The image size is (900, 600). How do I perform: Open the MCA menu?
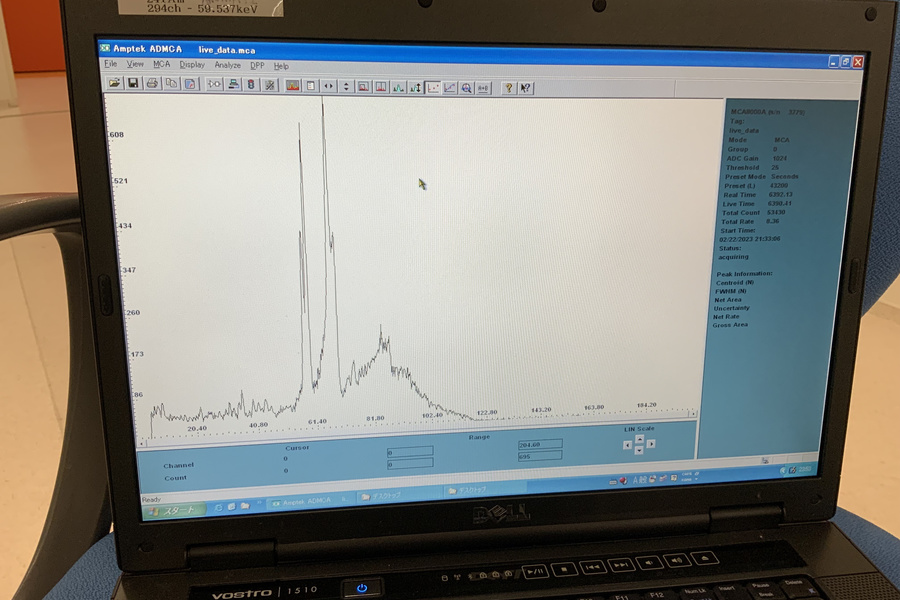pyautogui.click(x=161, y=64)
